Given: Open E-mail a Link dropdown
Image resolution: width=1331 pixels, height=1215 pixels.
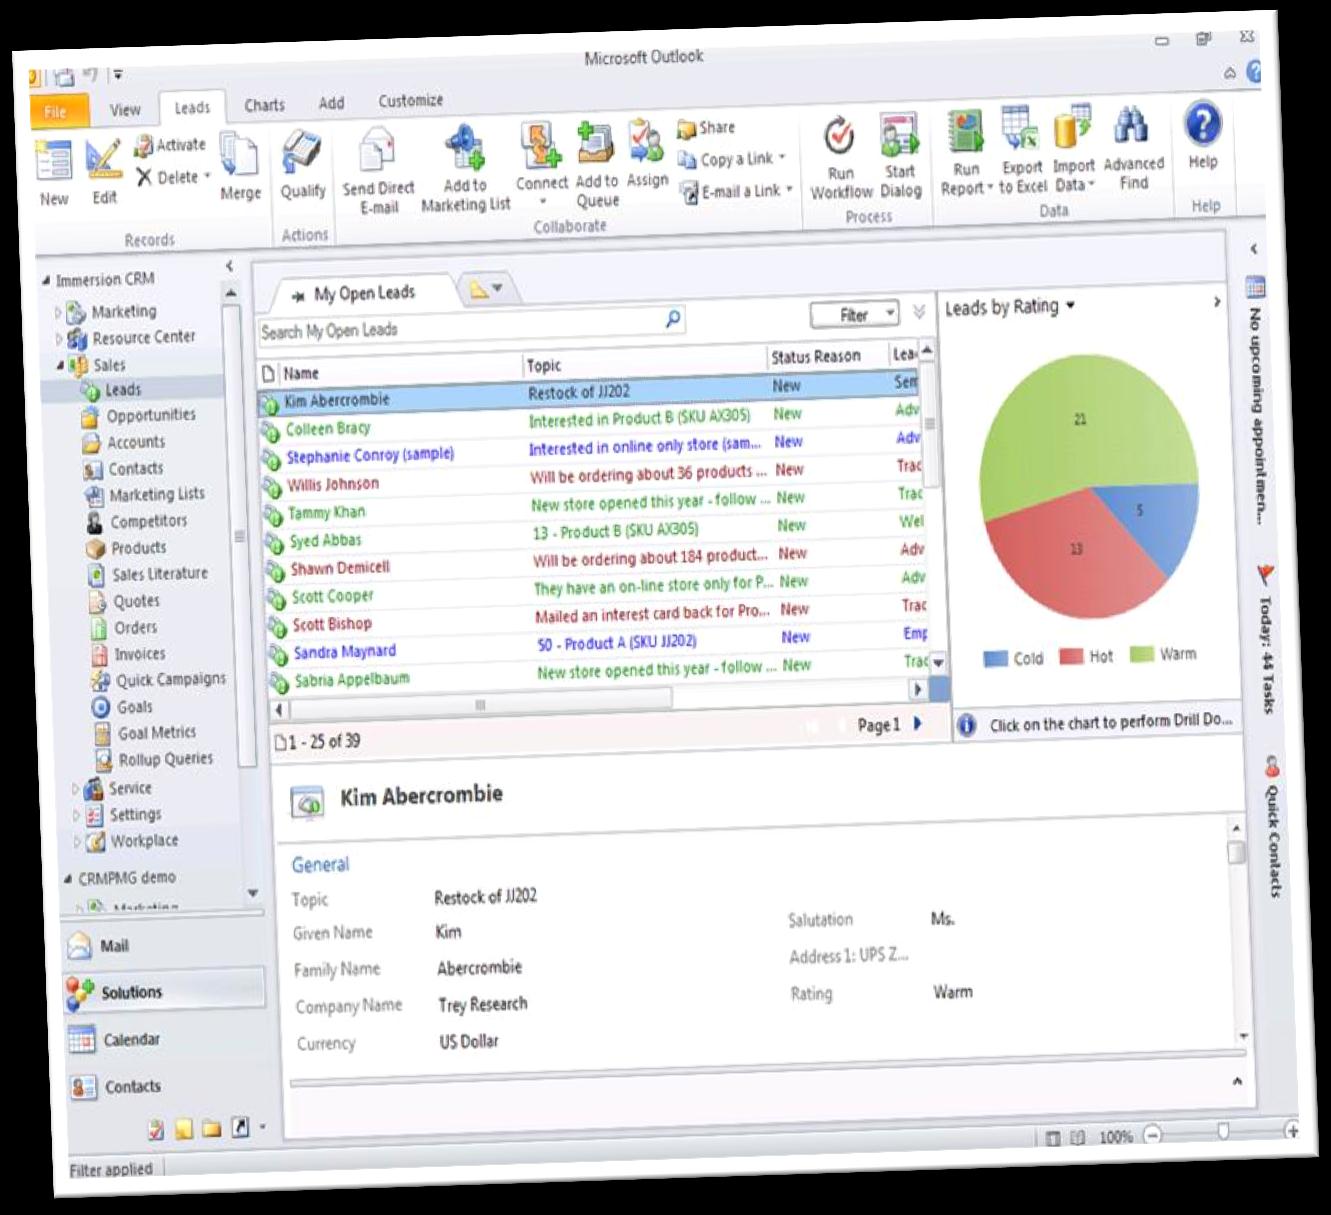Looking at the screenshot, I should [788, 189].
